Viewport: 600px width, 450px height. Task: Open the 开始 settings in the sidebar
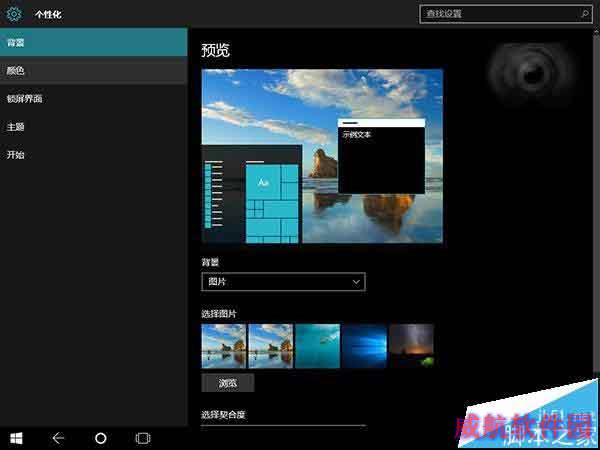[93, 155]
